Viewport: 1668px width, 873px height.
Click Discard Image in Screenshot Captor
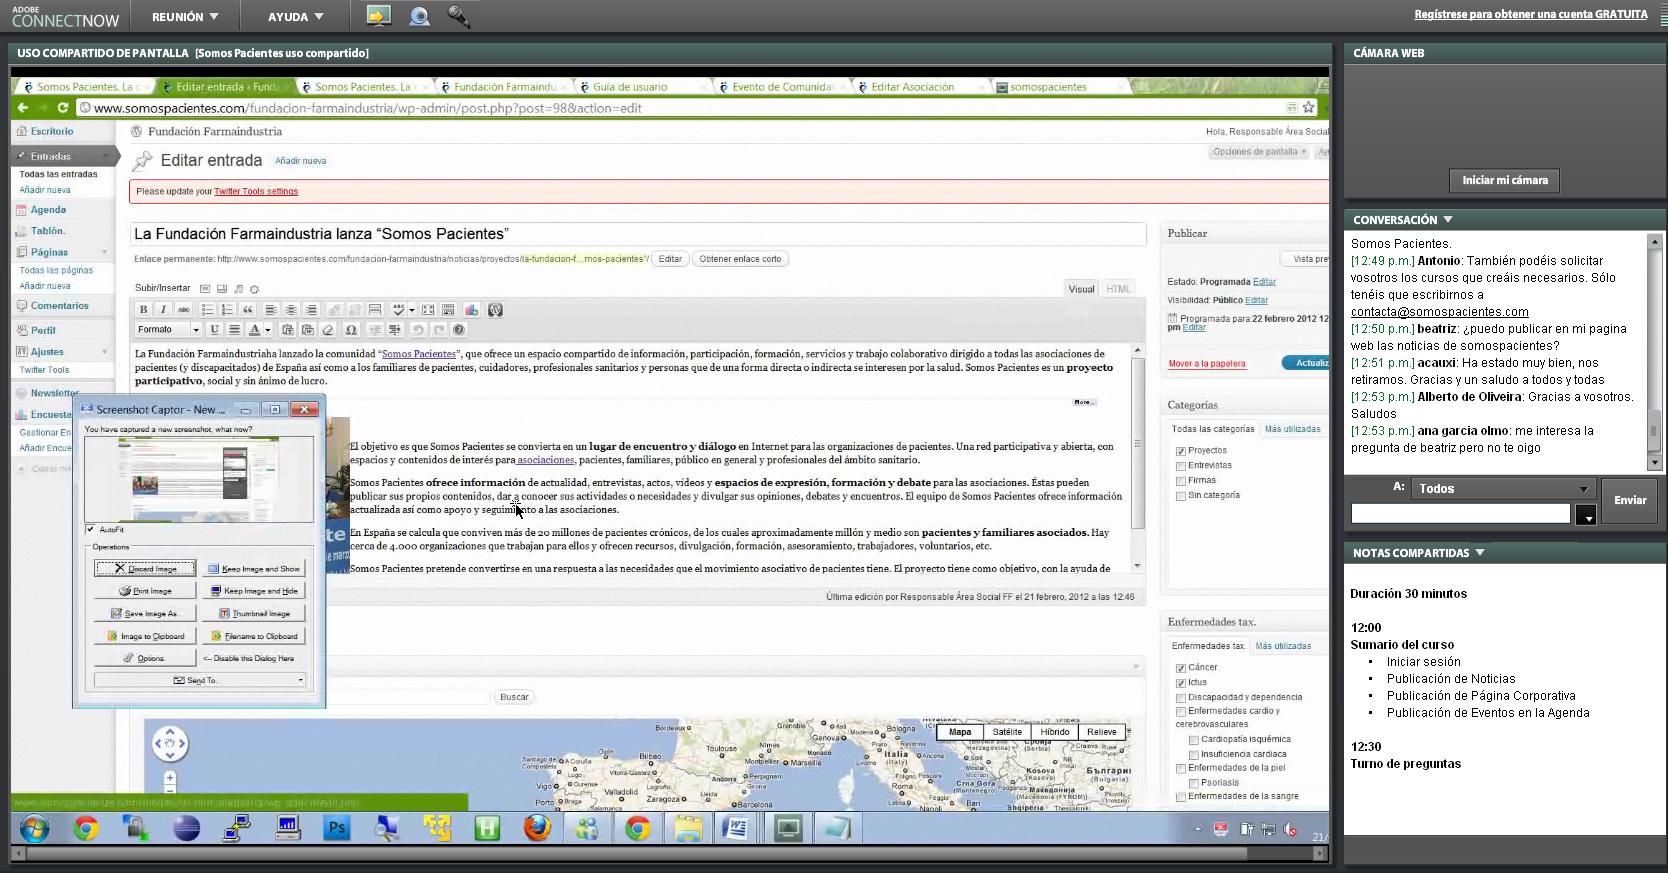(x=145, y=568)
